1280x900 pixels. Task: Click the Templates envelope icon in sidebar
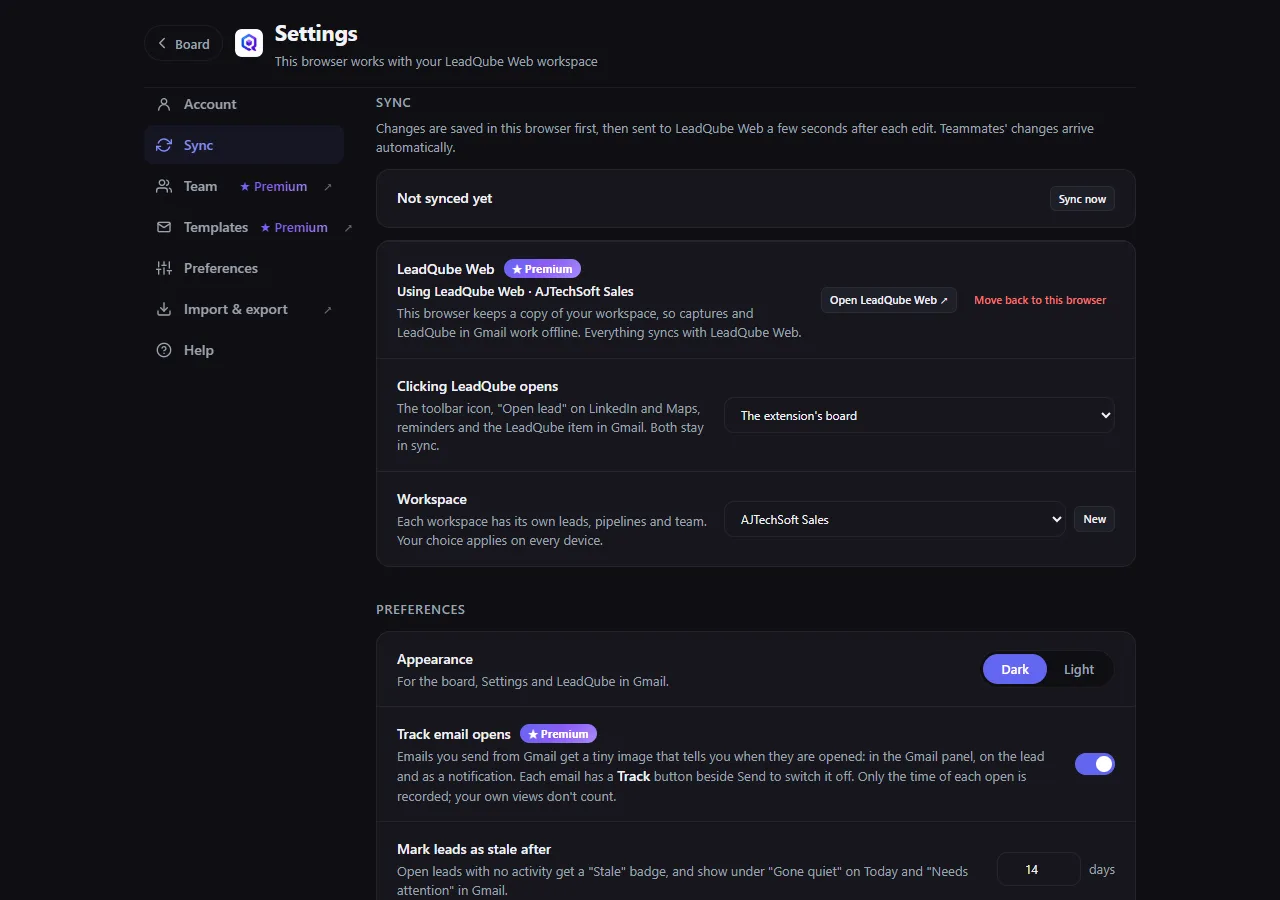(x=164, y=227)
